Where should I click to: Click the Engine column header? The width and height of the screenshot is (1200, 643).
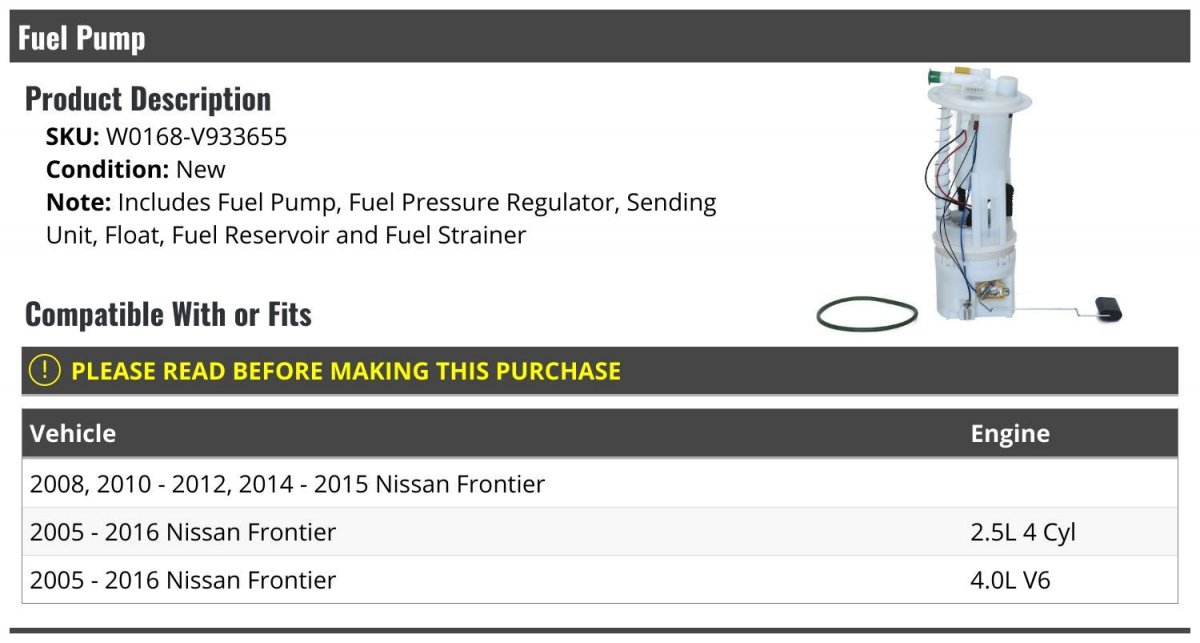point(1010,433)
